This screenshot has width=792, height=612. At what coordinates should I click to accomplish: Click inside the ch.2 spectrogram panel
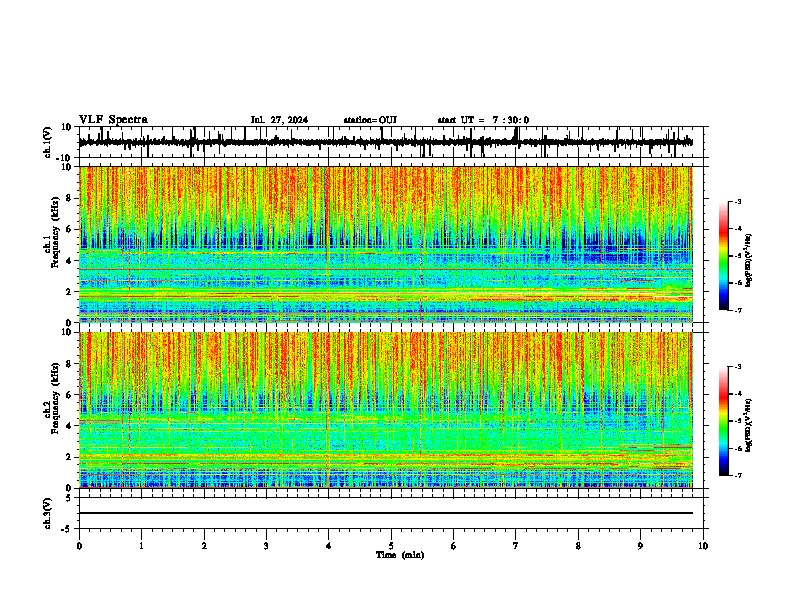click(385, 410)
